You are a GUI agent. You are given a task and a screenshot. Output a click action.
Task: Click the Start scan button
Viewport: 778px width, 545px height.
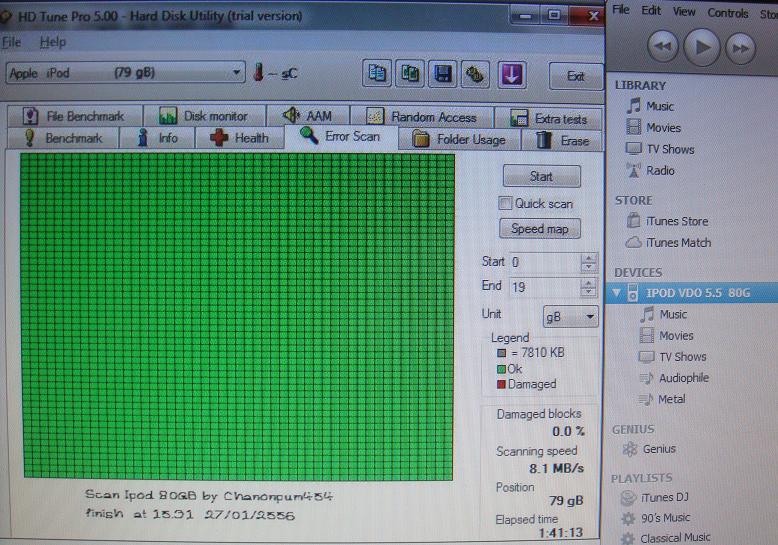541,176
